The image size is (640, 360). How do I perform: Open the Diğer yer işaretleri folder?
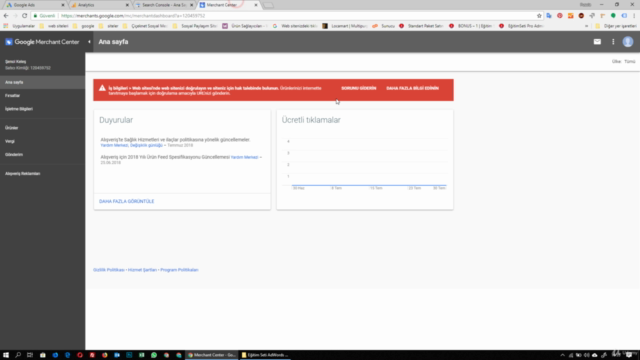click(616, 26)
